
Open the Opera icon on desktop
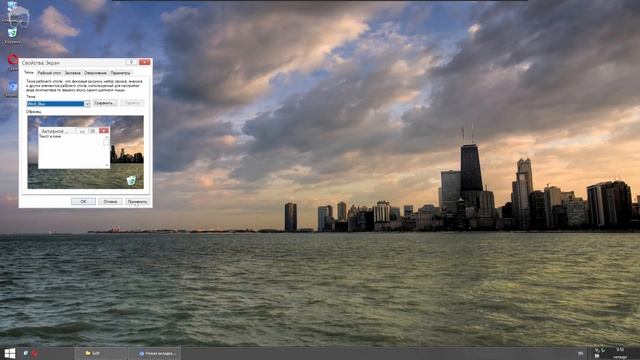coord(13,60)
